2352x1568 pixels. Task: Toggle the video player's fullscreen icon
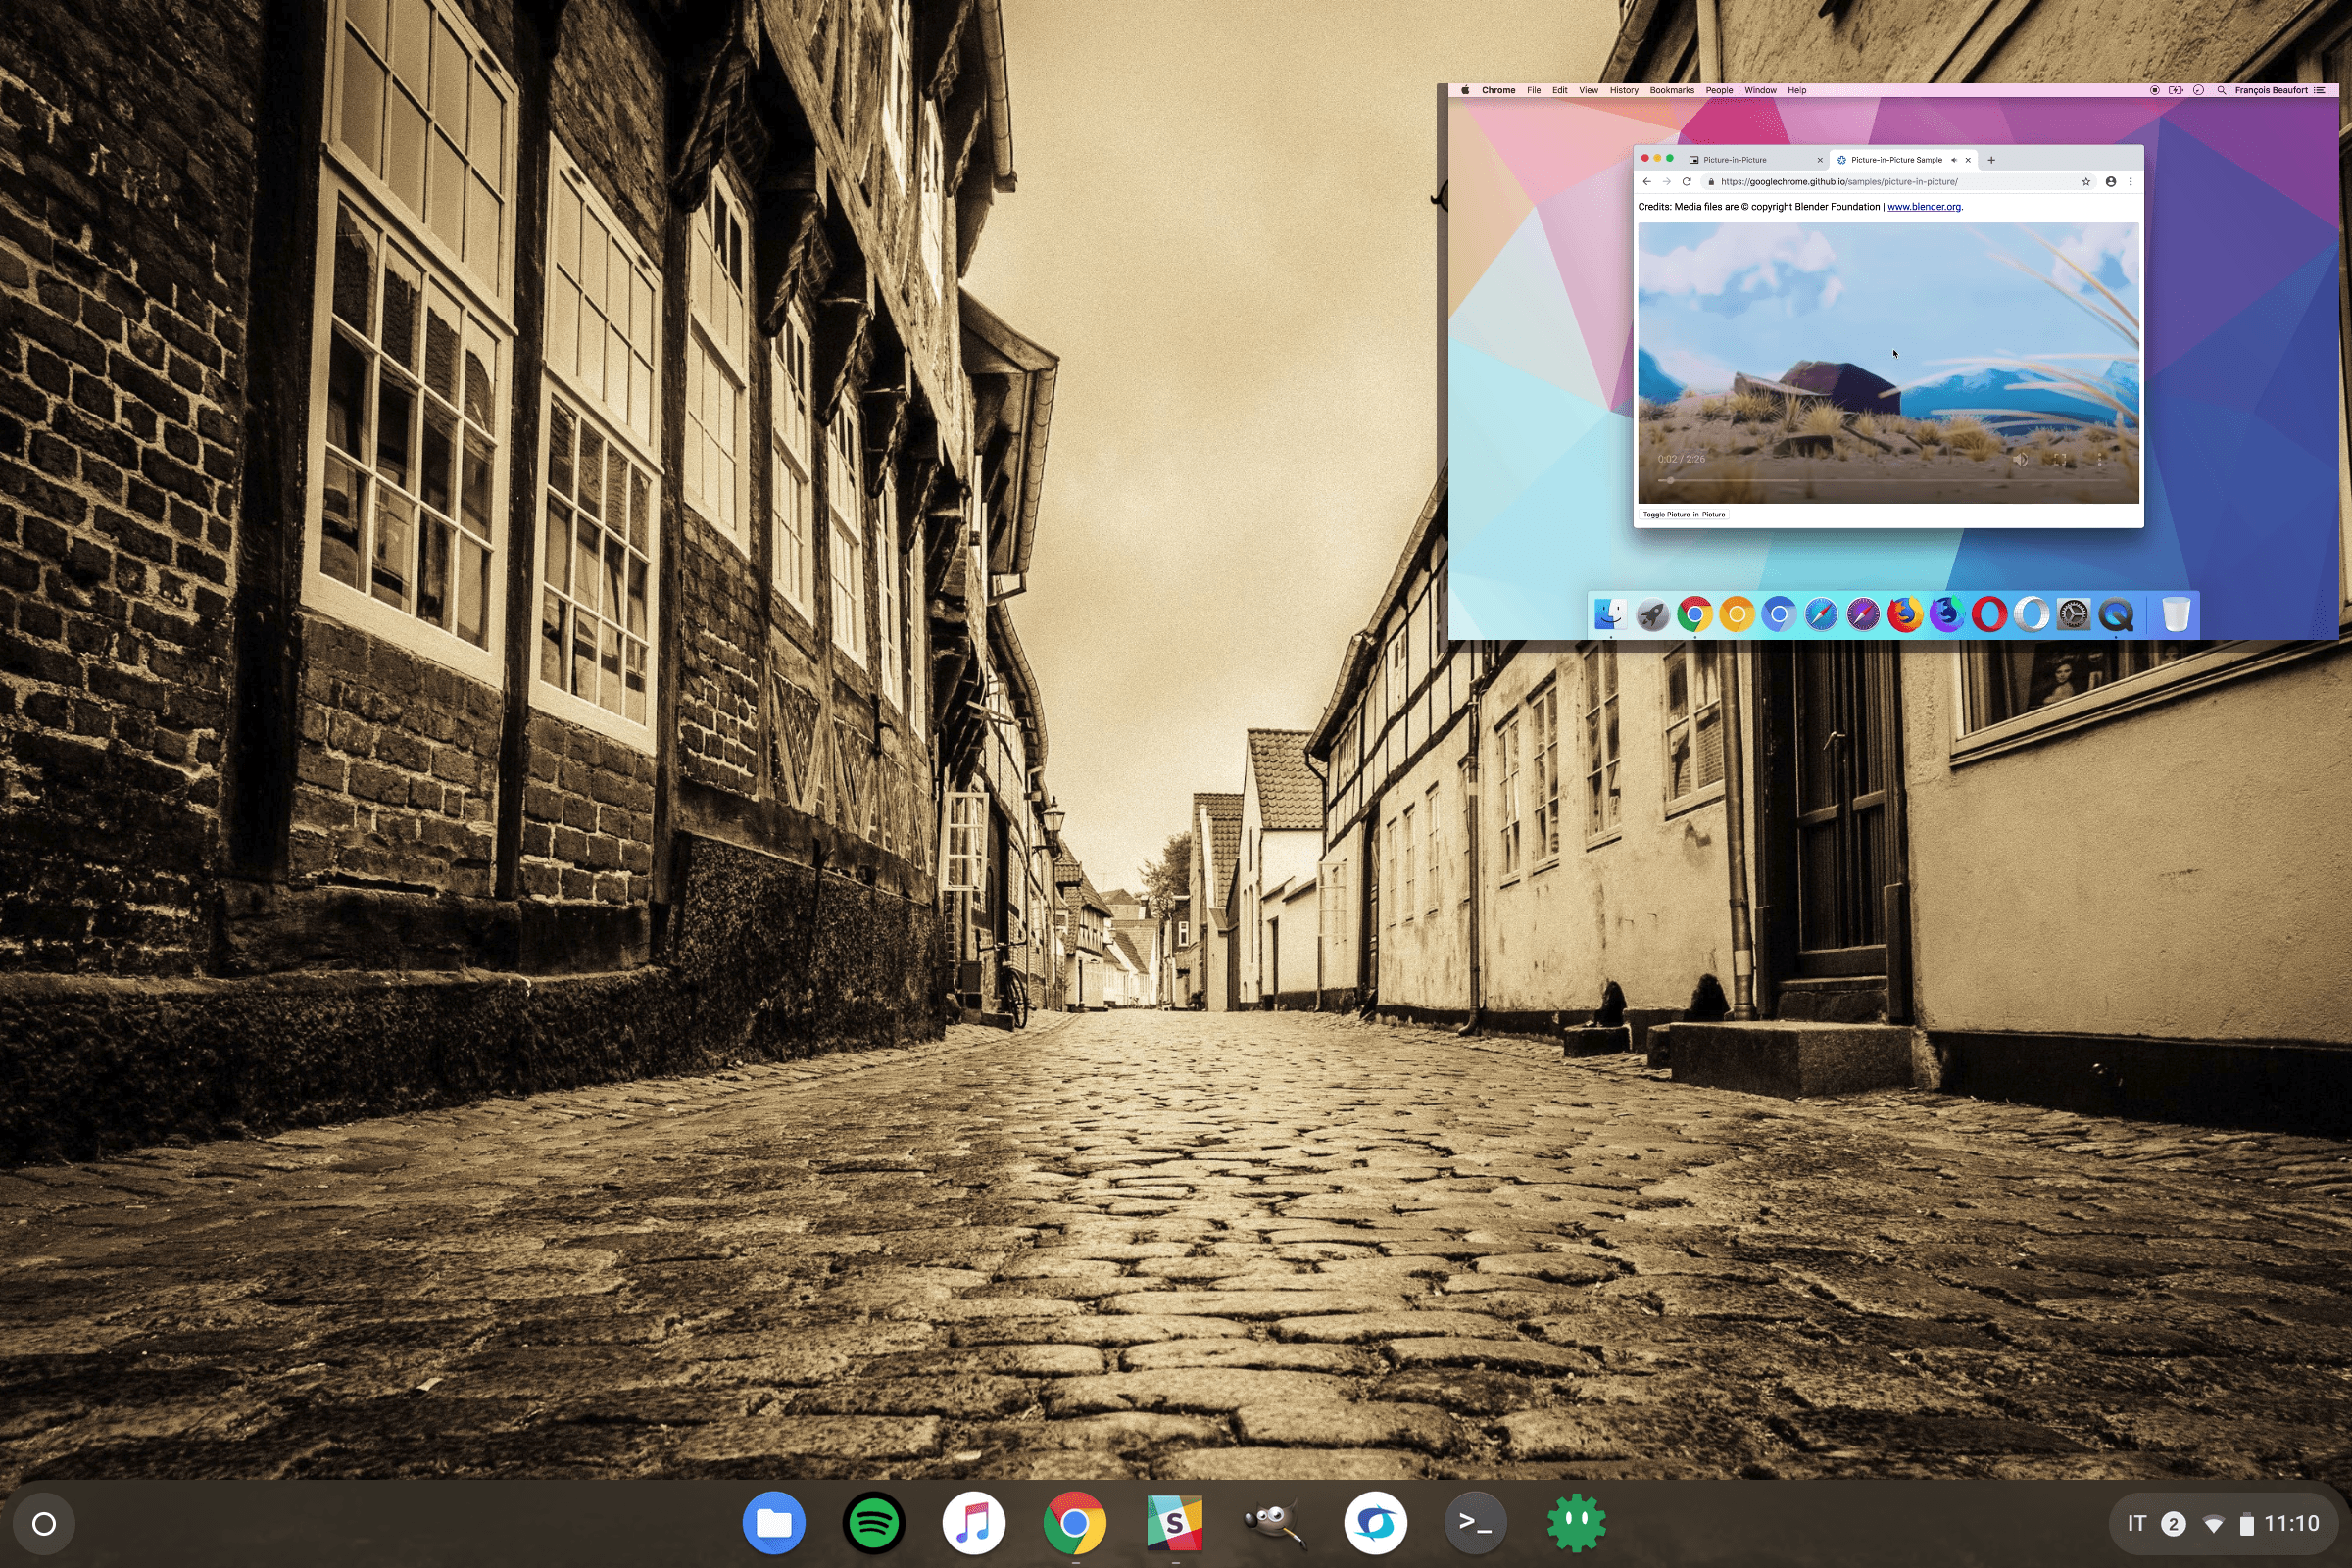[2060, 459]
